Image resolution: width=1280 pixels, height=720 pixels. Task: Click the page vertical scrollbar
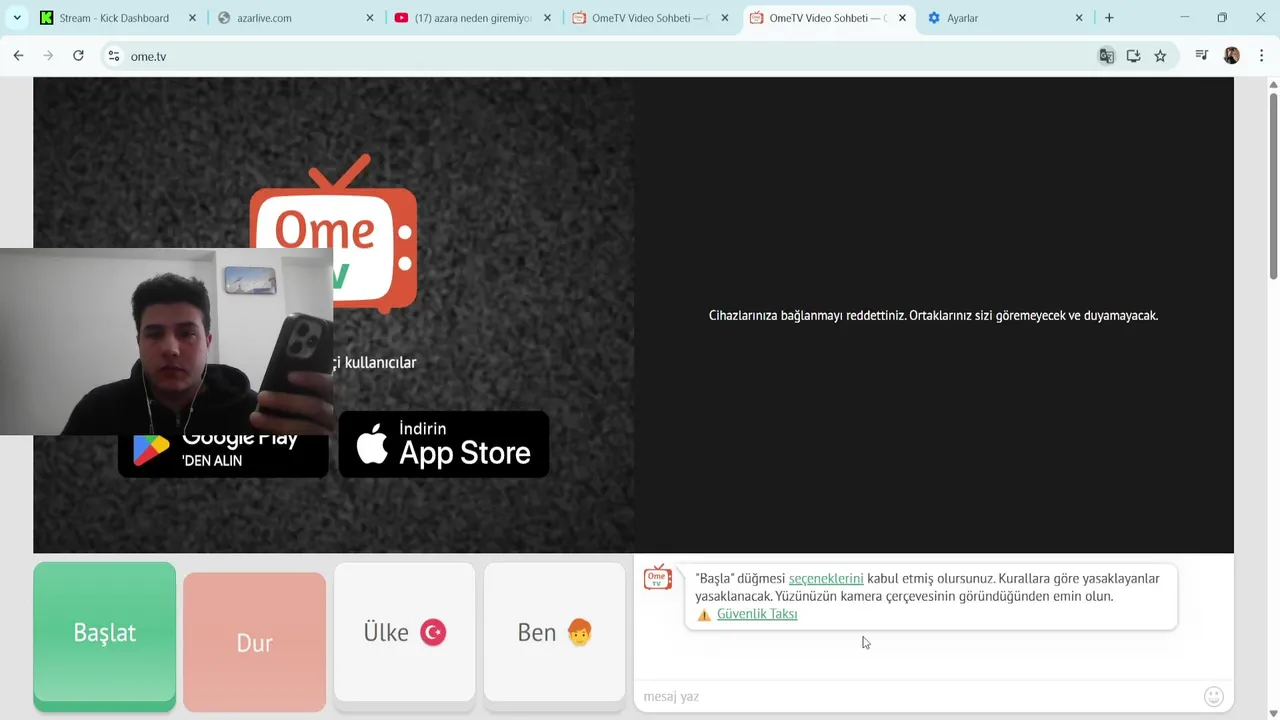coord(1273,186)
